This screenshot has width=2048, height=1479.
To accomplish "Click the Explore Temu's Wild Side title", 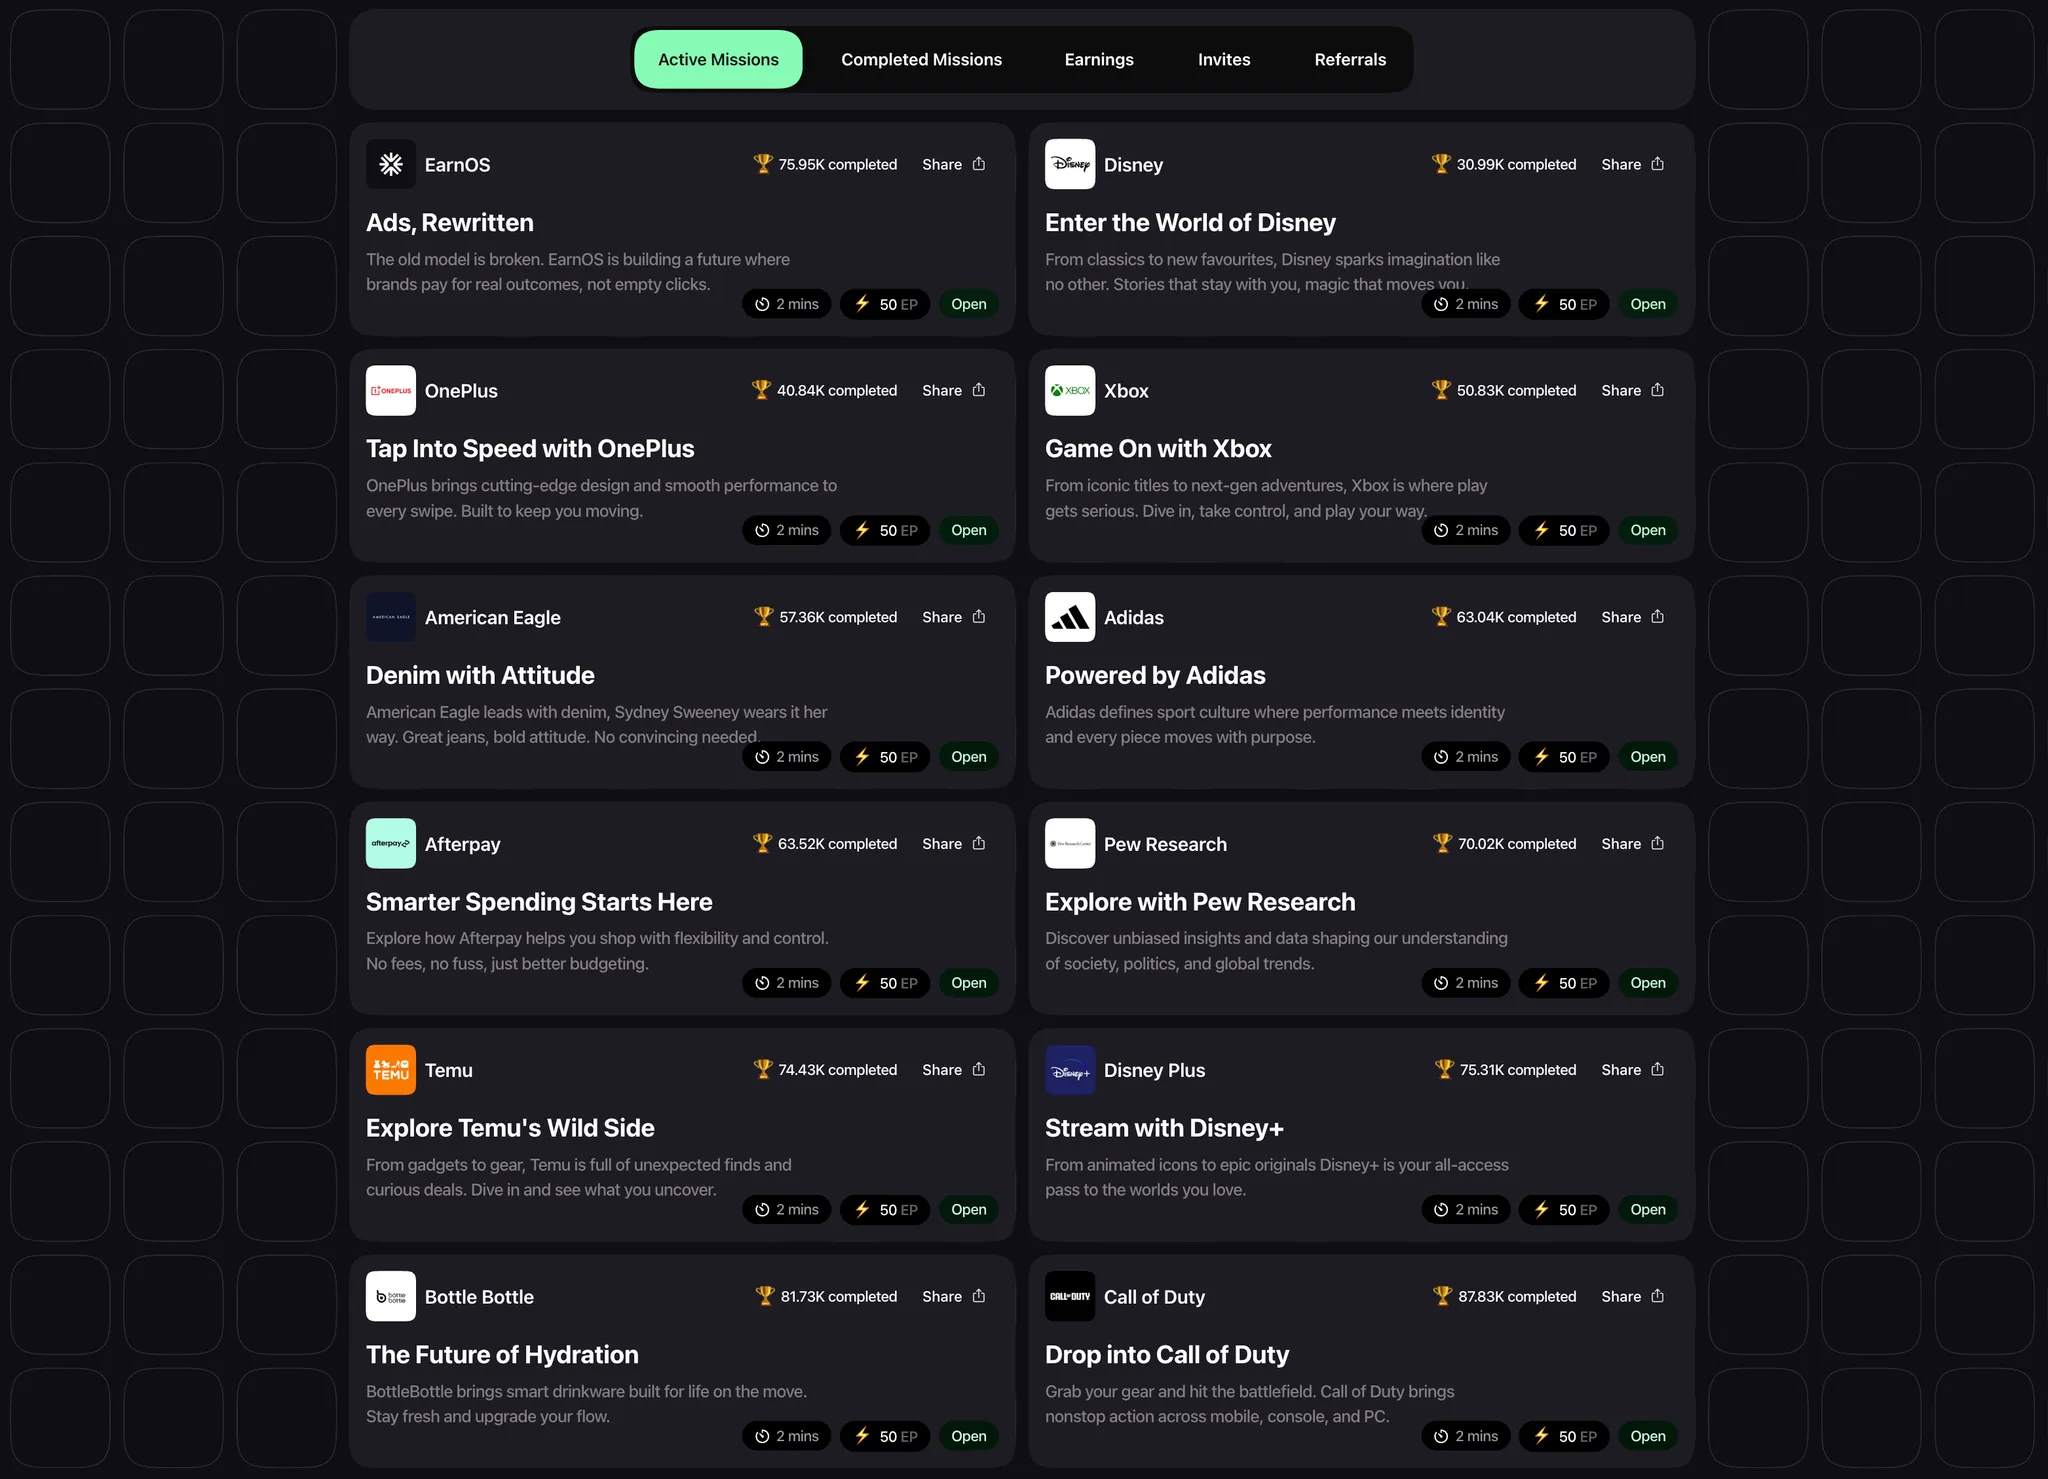I will 510,1128.
